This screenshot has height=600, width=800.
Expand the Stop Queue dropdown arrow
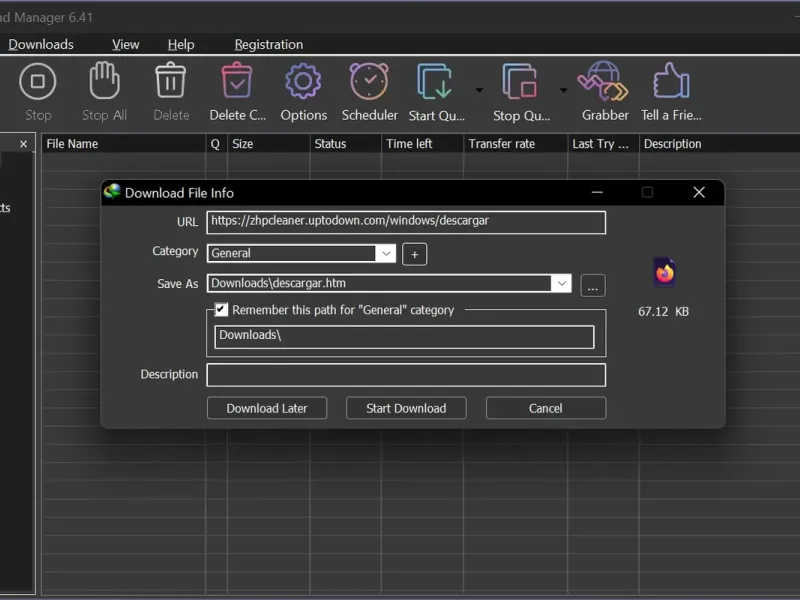click(x=563, y=90)
